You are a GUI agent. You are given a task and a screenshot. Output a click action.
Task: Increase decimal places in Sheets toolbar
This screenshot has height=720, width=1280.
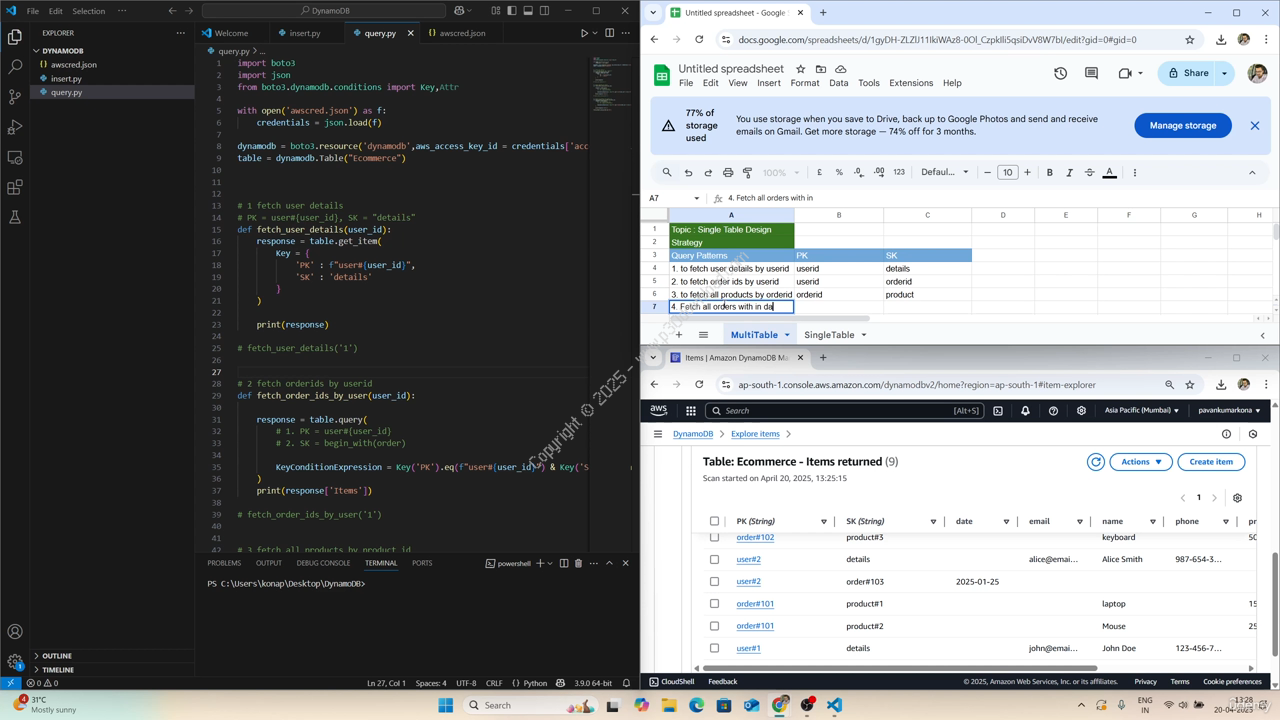[879, 172]
